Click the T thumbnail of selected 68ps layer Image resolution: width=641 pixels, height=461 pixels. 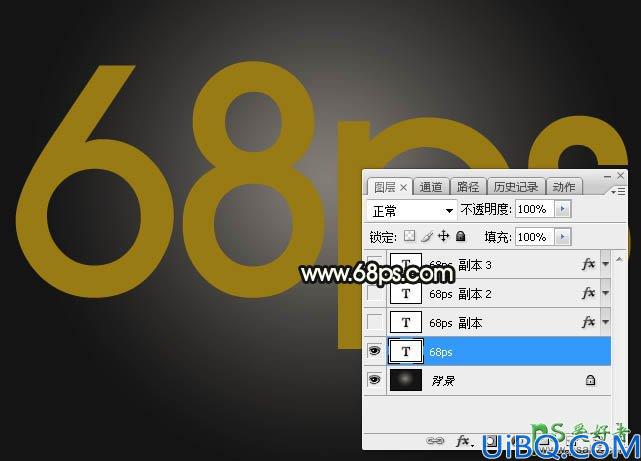(406, 351)
